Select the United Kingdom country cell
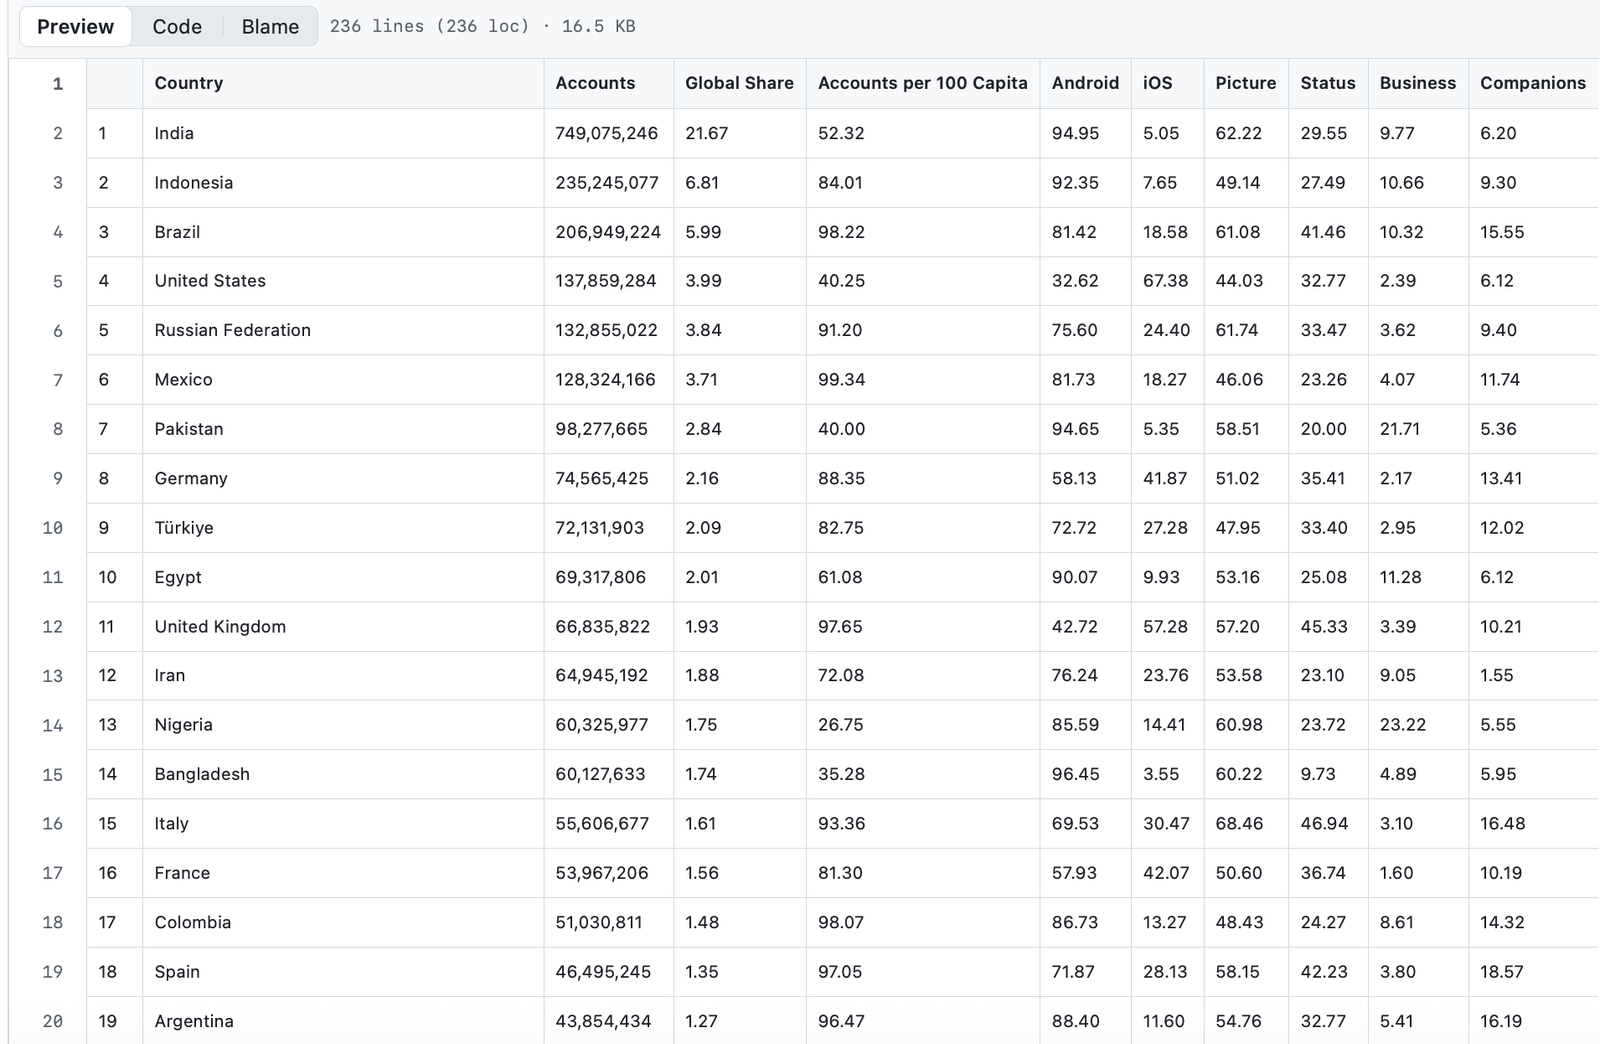 coord(343,626)
